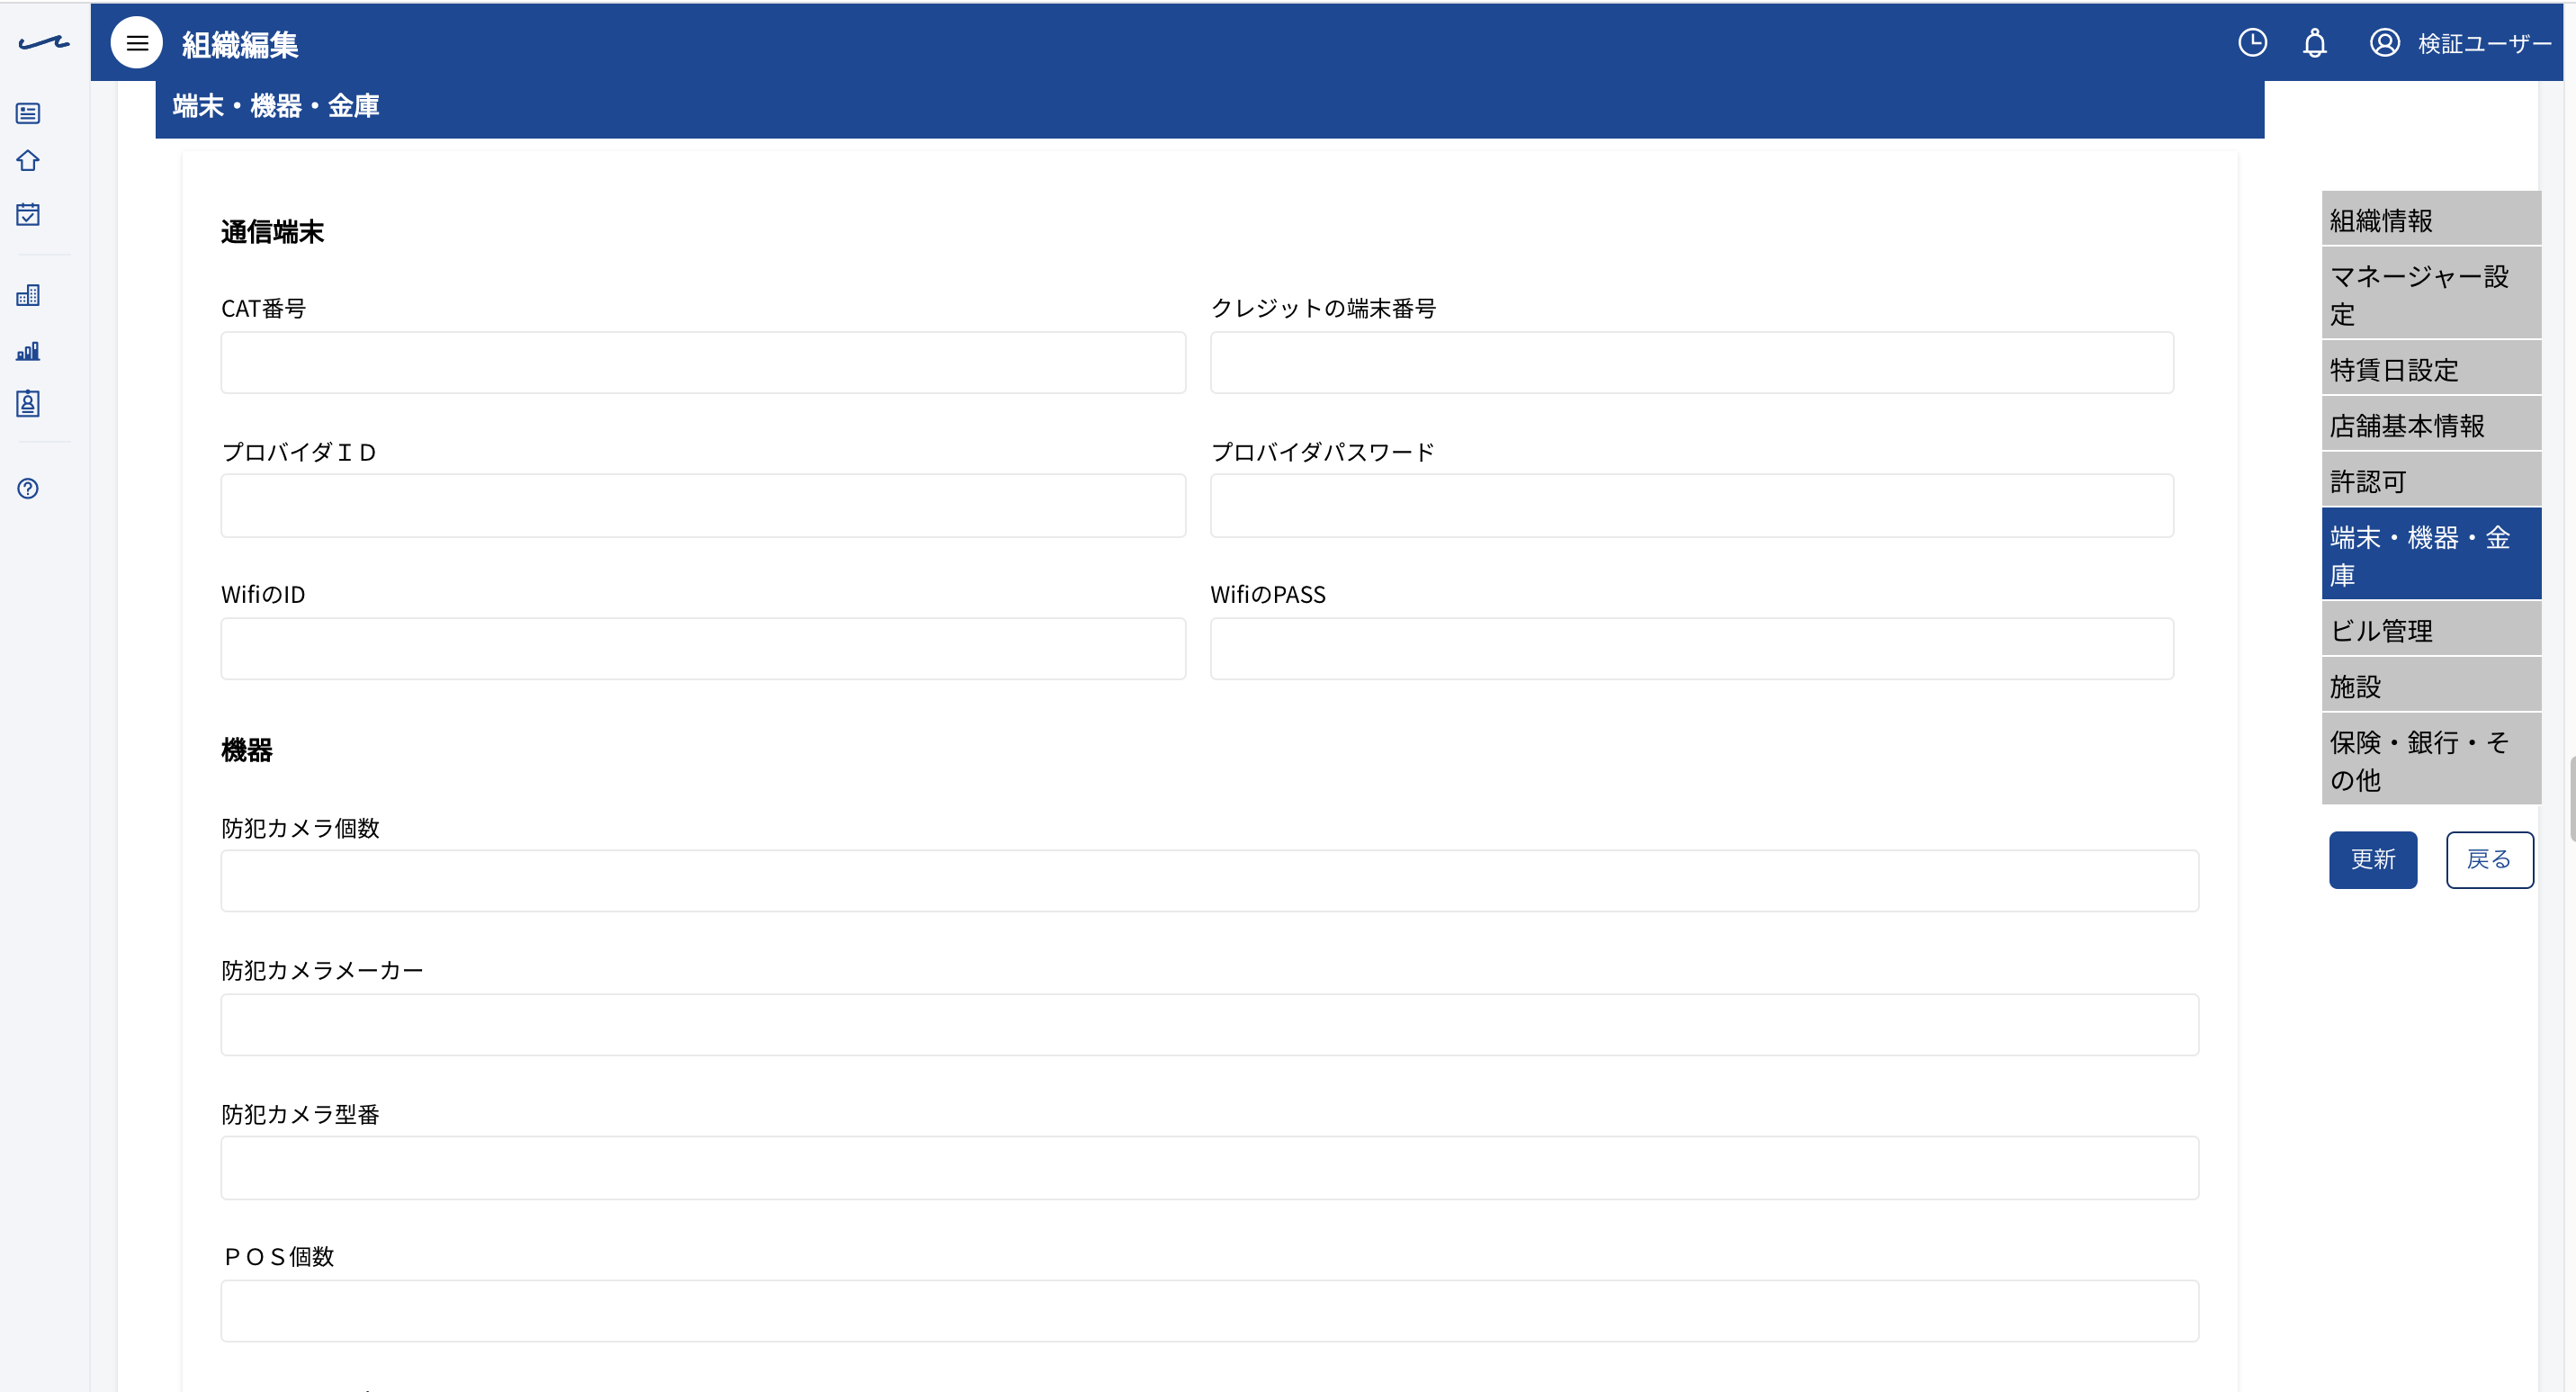Click the 更新 button

(x=2373, y=859)
